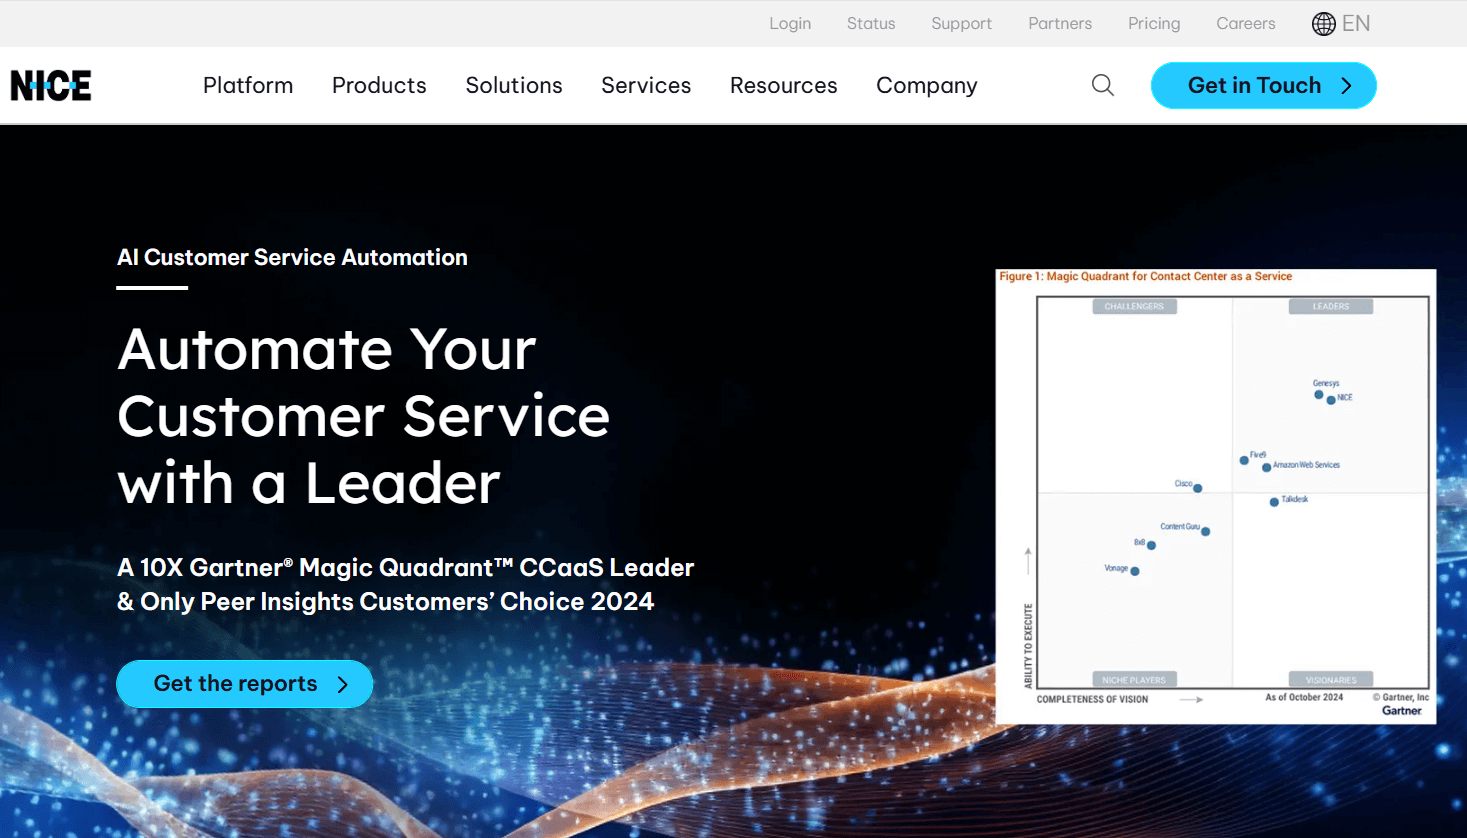Open the Solutions menu
This screenshot has height=838, width=1467.
[x=514, y=85]
